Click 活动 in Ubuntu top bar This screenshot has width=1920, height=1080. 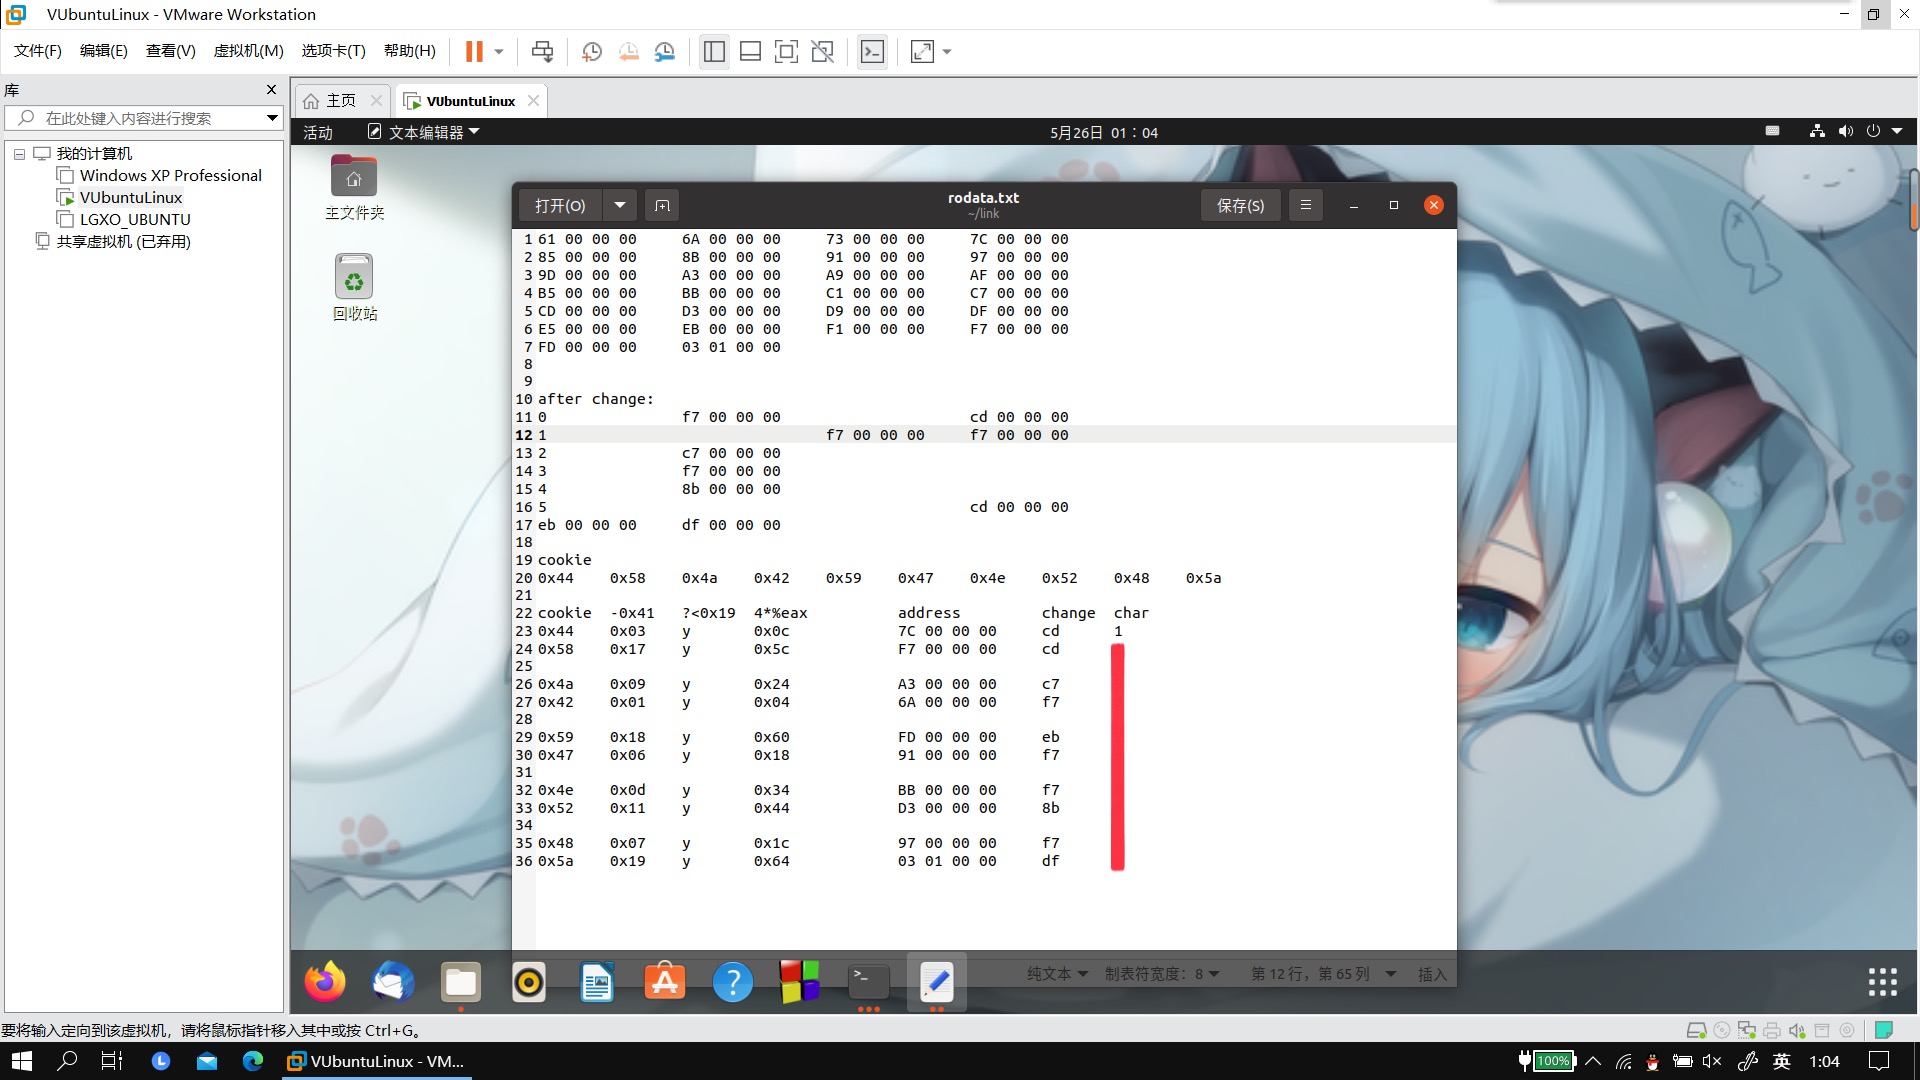pos(318,132)
